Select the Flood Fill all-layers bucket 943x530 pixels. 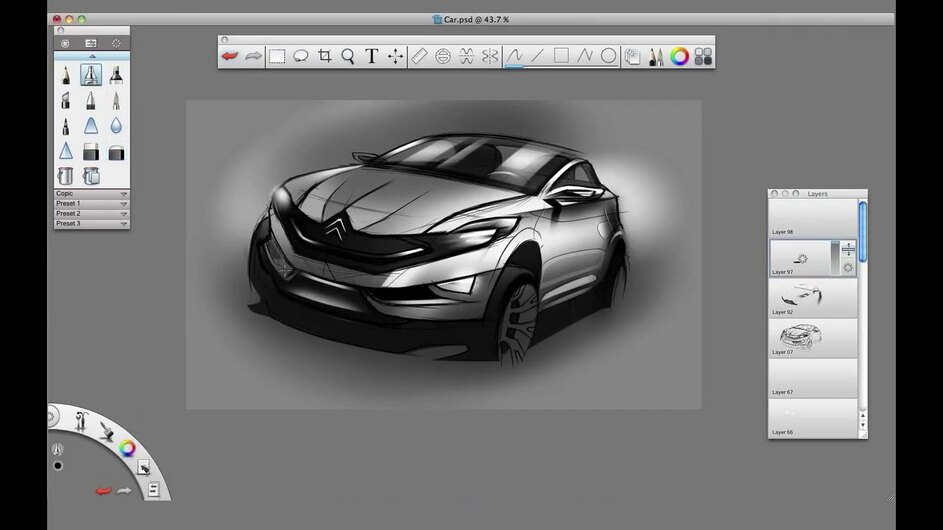[x=91, y=176]
